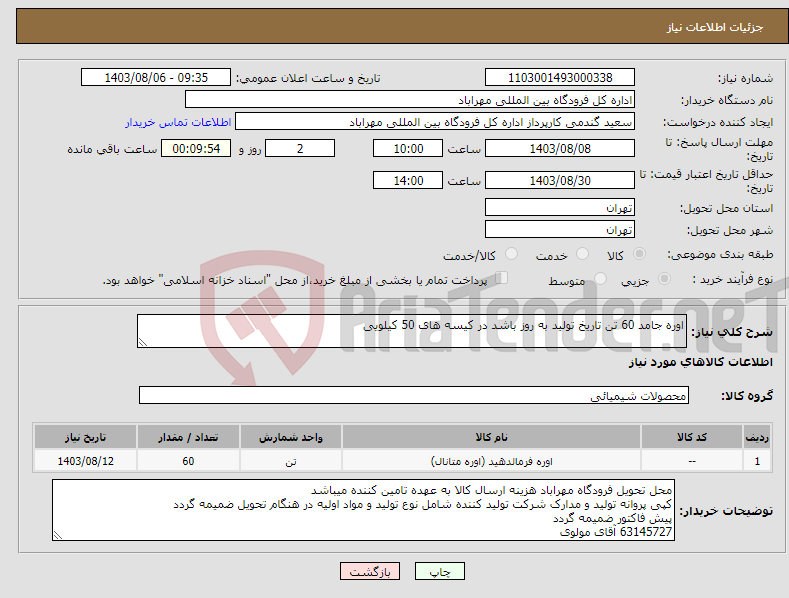This screenshot has width=789, height=598.
Task: Click the quantity cell 60
Action: (x=188, y=461)
